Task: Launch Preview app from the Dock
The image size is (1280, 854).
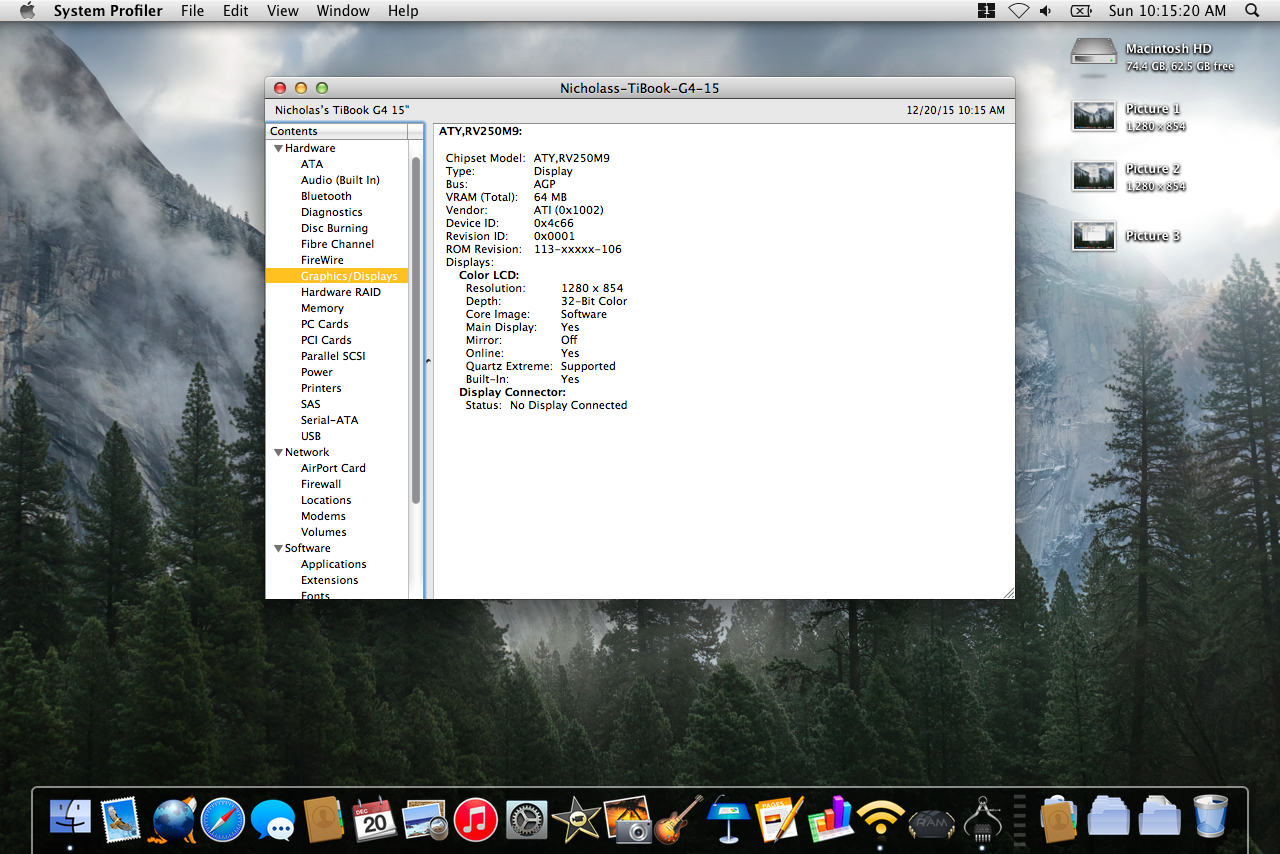Action: click(x=425, y=820)
